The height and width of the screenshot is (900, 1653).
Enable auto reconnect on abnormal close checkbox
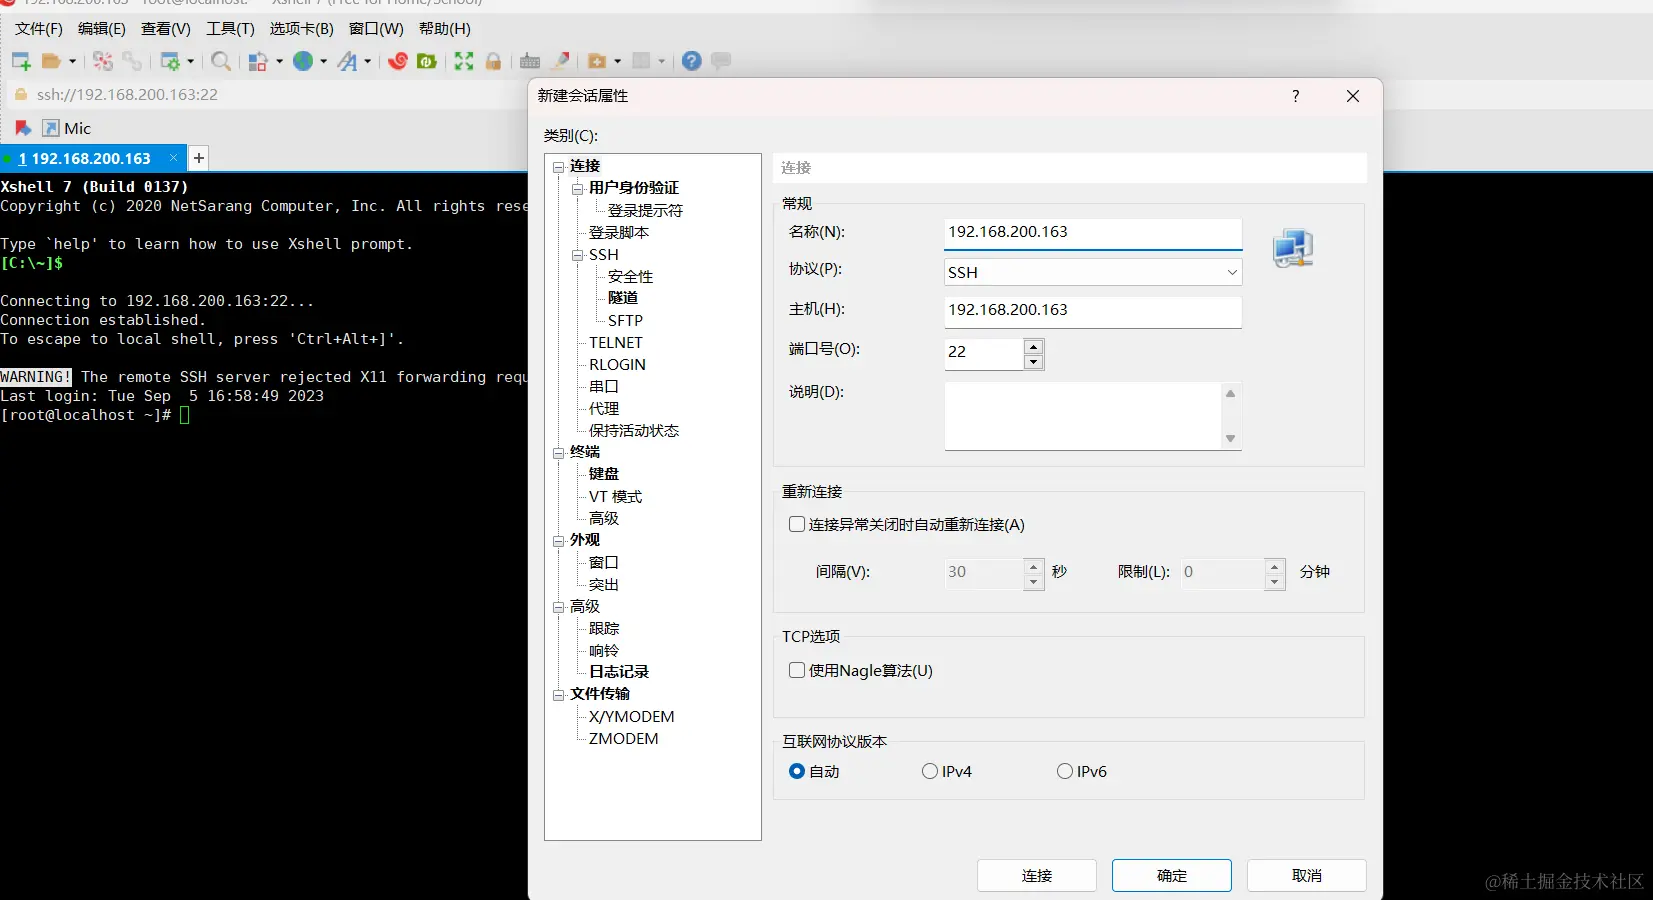[797, 525]
